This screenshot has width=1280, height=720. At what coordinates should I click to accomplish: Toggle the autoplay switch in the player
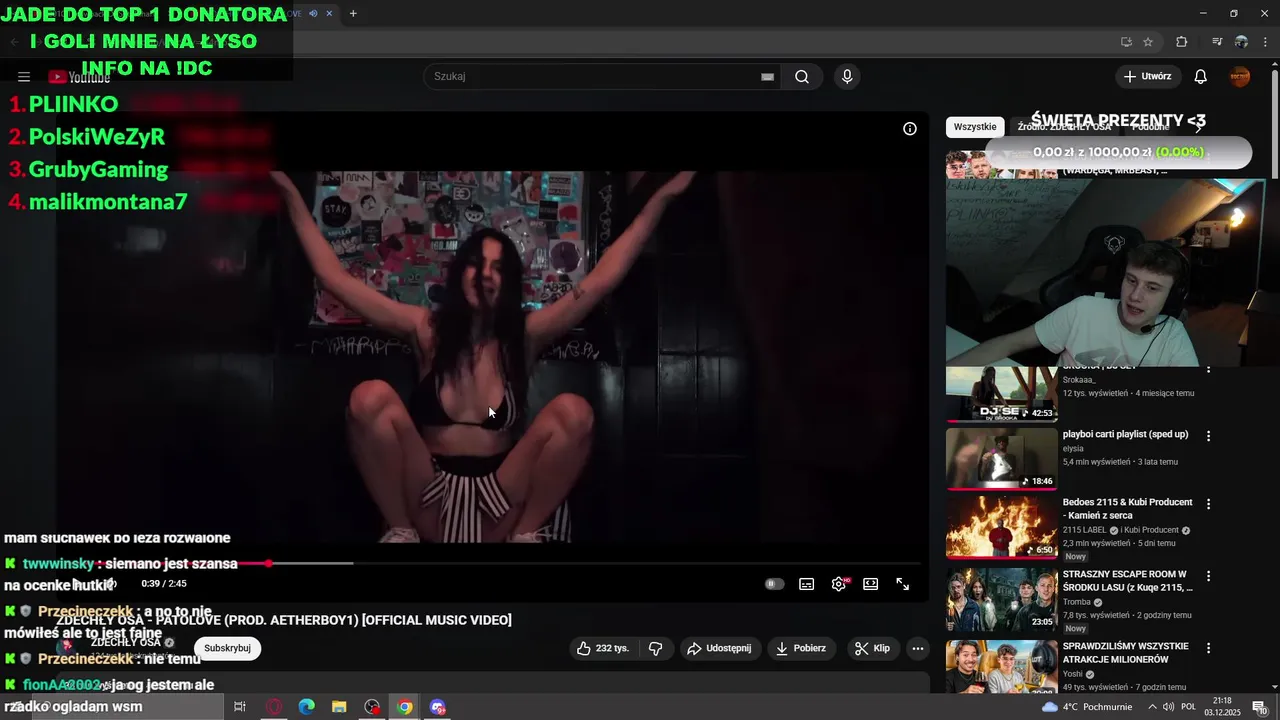[x=775, y=584]
